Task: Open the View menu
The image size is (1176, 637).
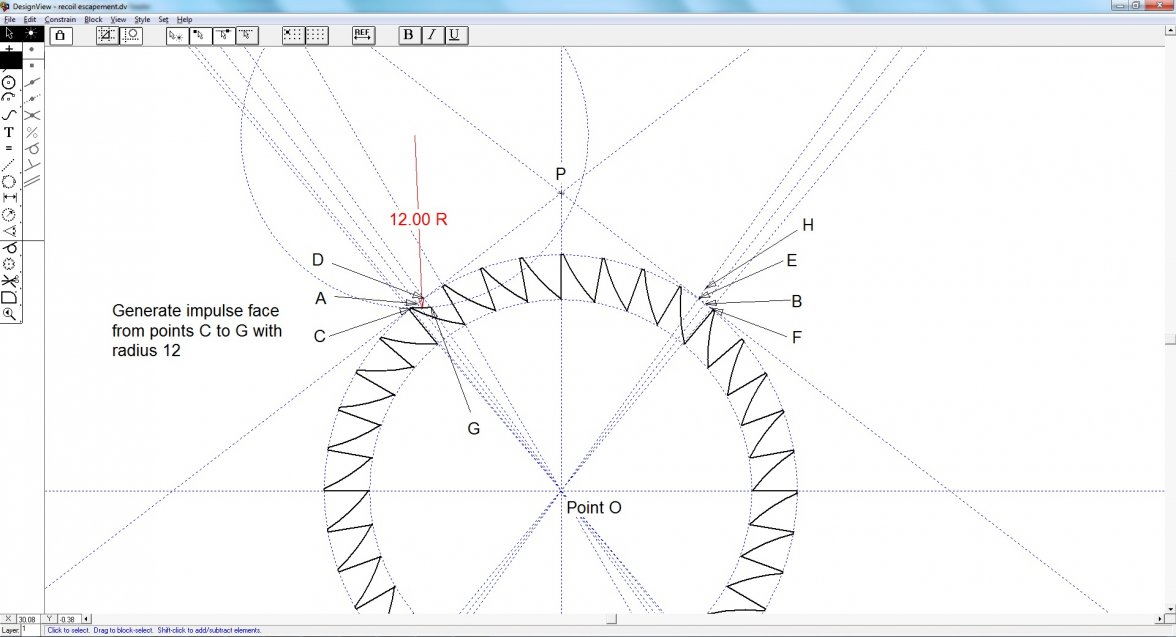Action: tap(118, 19)
